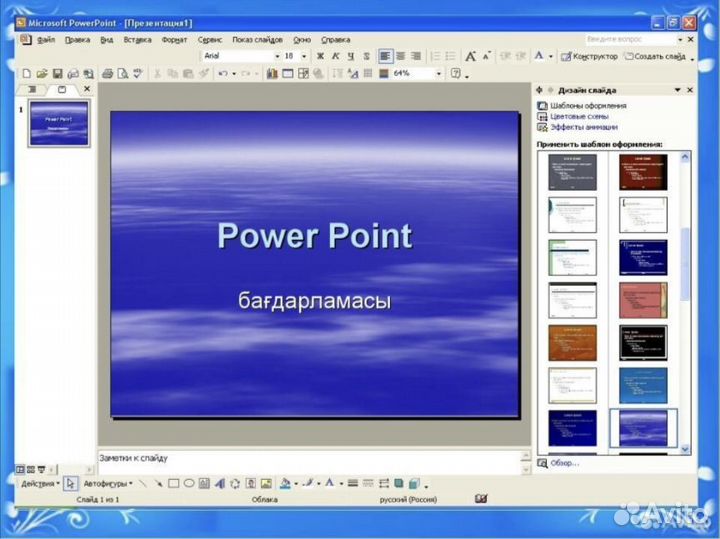This screenshot has width=720, height=539.
Task: Print the presentation using the printer icon
Action: [x=107, y=73]
